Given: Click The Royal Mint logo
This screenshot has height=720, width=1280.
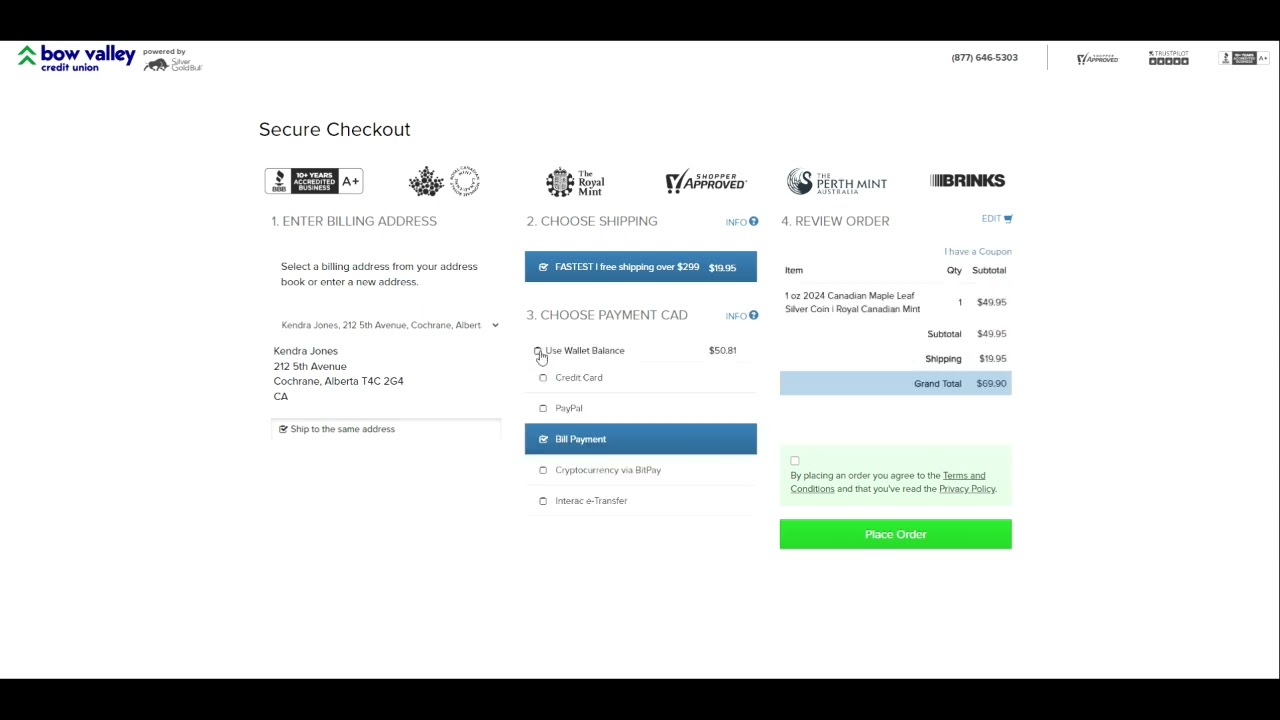Looking at the screenshot, I should tap(575, 182).
